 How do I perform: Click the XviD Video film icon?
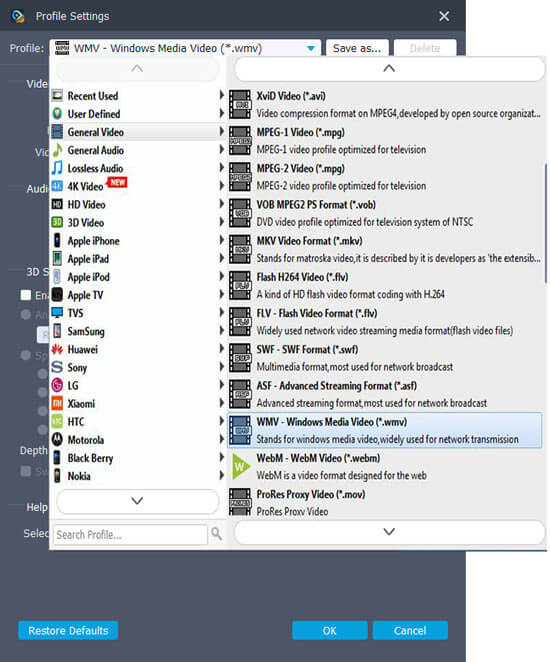coord(240,105)
